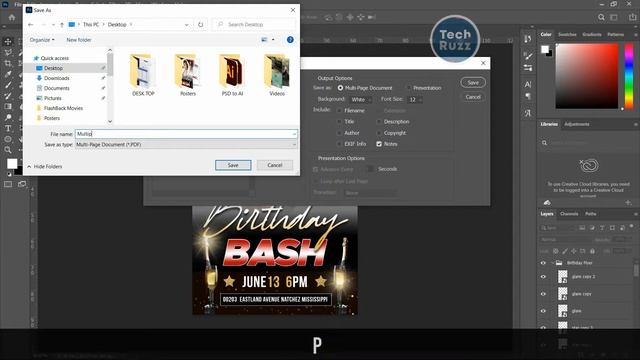This screenshot has width=640, height=360.
Task: Open the PSD to AI folder
Action: pyautogui.click(x=232, y=76)
